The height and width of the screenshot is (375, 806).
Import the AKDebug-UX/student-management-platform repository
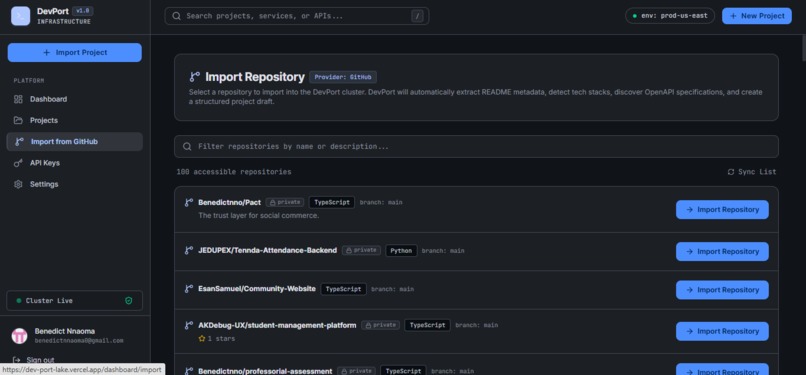(x=722, y=331)
